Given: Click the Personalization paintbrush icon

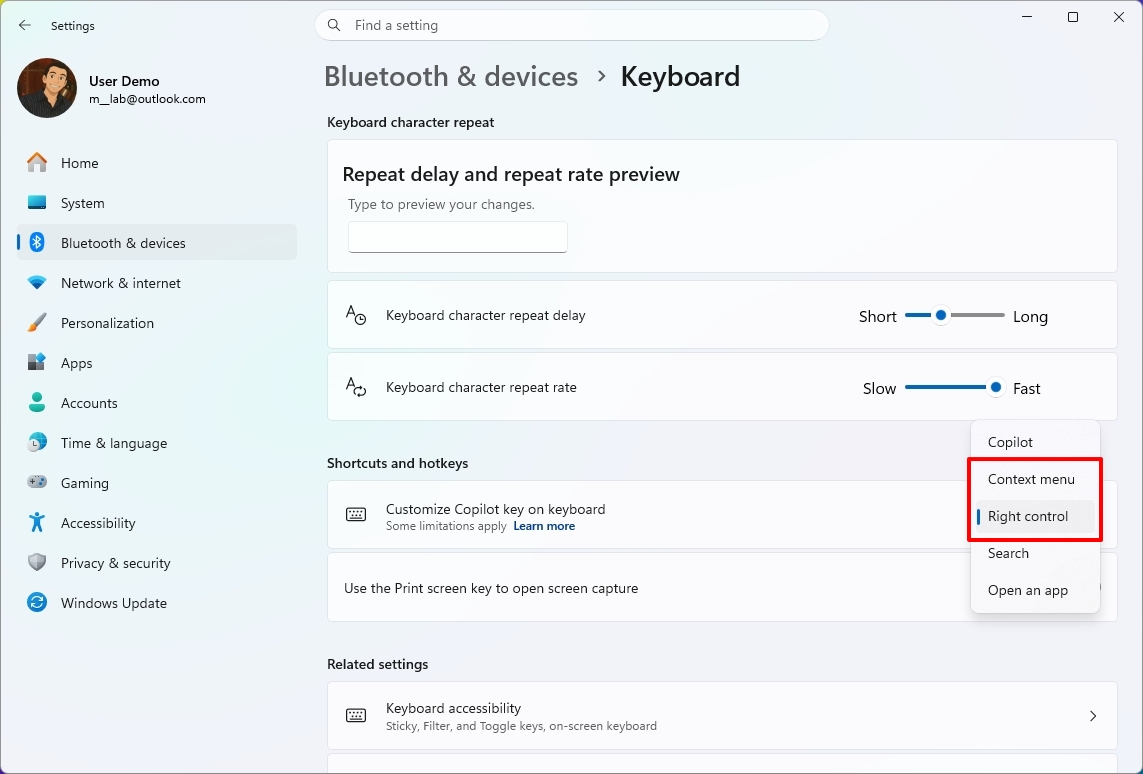Looking at the screenshot, I should (x=37, y=323).
